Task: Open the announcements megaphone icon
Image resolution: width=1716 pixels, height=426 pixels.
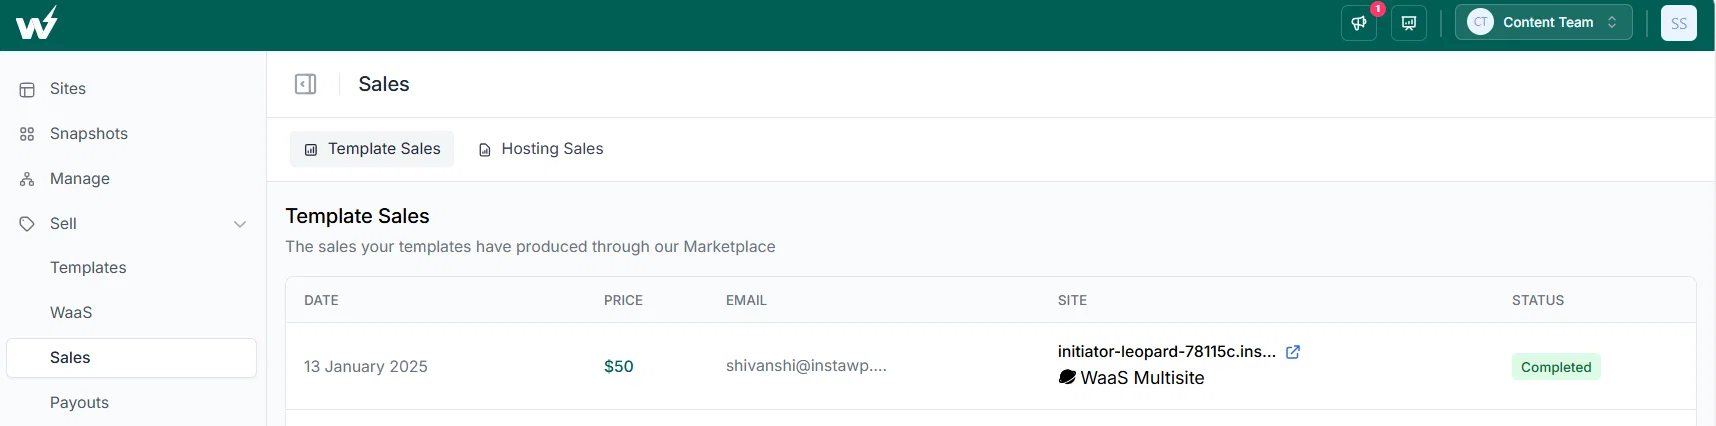Action: 1359,23
